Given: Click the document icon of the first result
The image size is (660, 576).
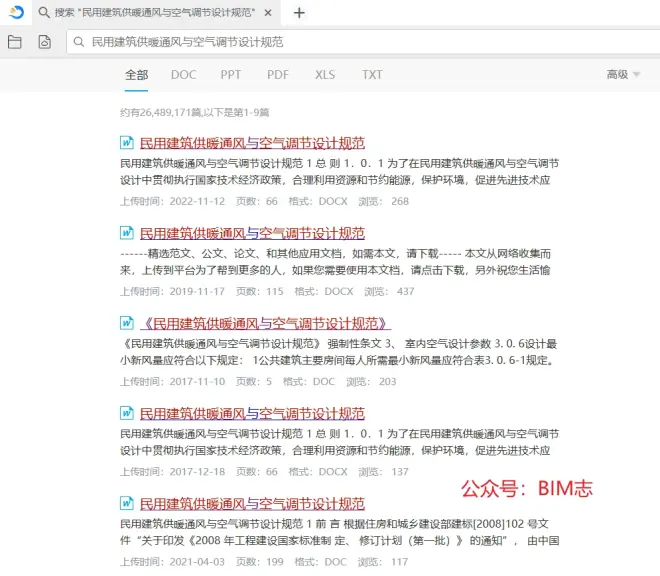Looking at the screenshot, I should pos(127,143).
